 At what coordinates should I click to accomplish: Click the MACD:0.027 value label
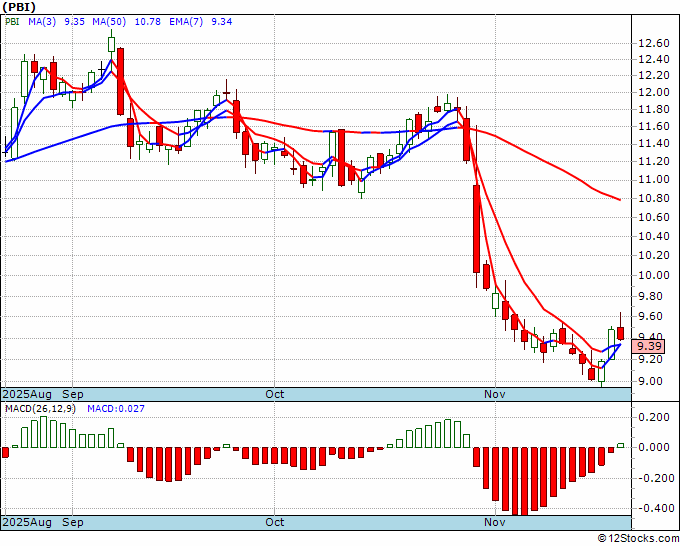pyautogui.click(x=116, y=409)
